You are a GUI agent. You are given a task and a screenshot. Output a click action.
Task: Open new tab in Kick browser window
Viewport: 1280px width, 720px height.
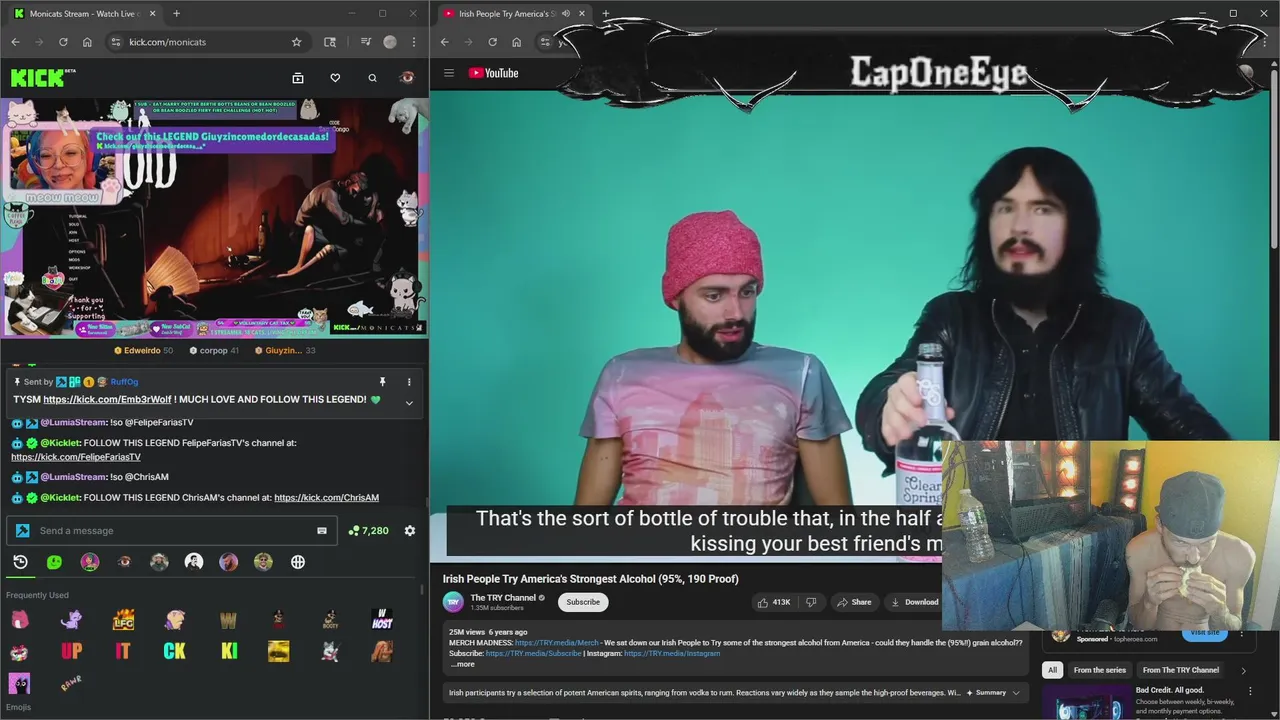coord(176,14)
